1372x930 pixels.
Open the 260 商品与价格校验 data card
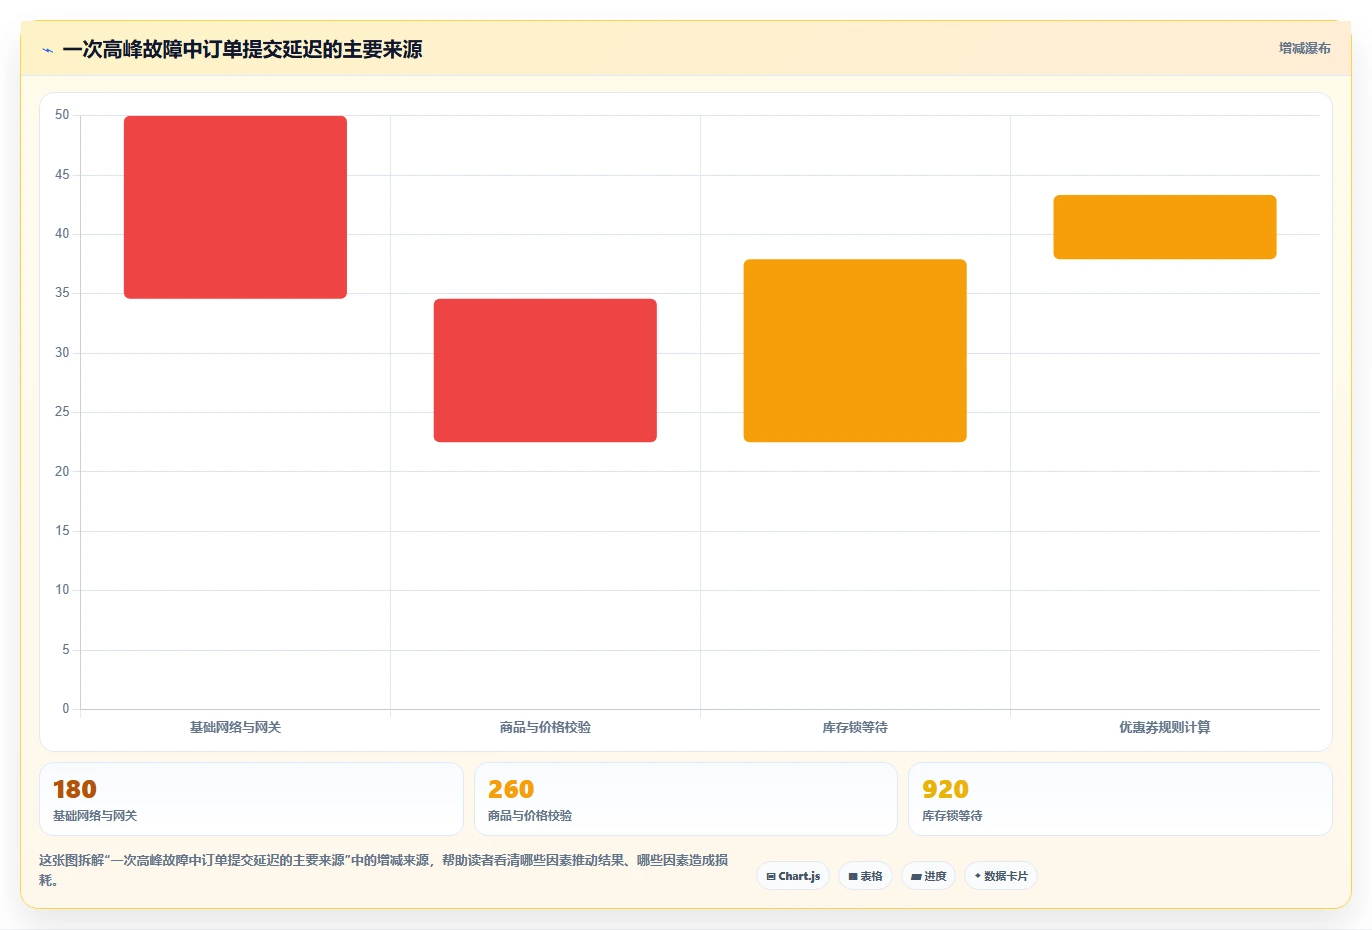[685, 799]
